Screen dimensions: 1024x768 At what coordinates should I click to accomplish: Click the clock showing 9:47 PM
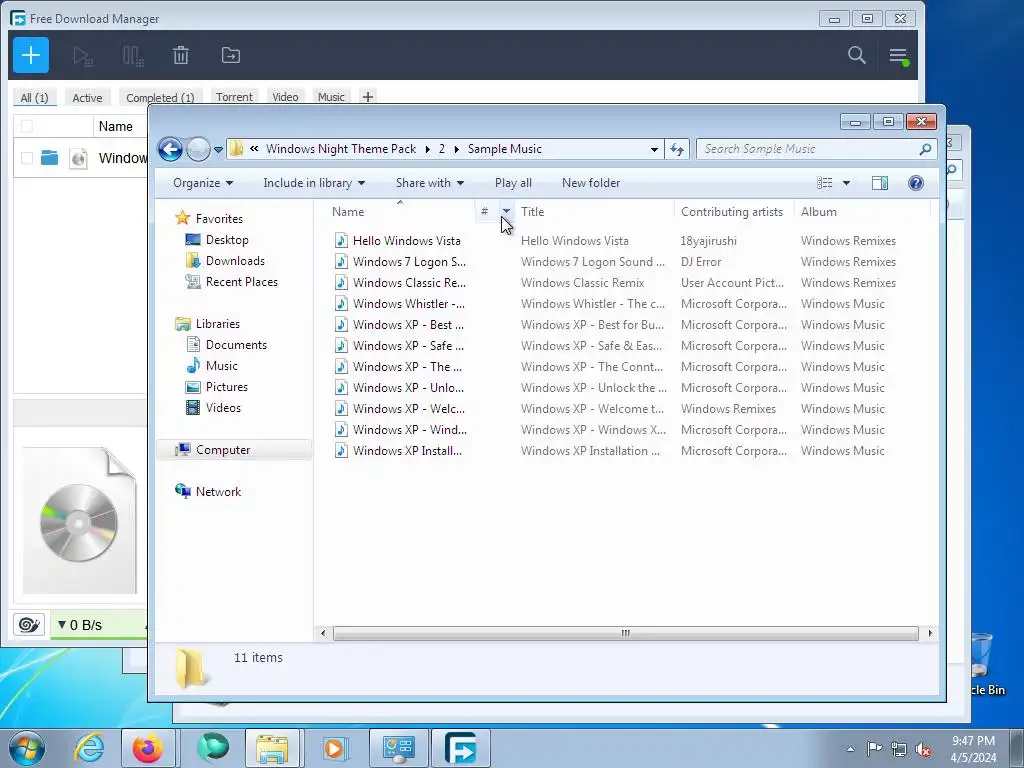coord(973,741)
